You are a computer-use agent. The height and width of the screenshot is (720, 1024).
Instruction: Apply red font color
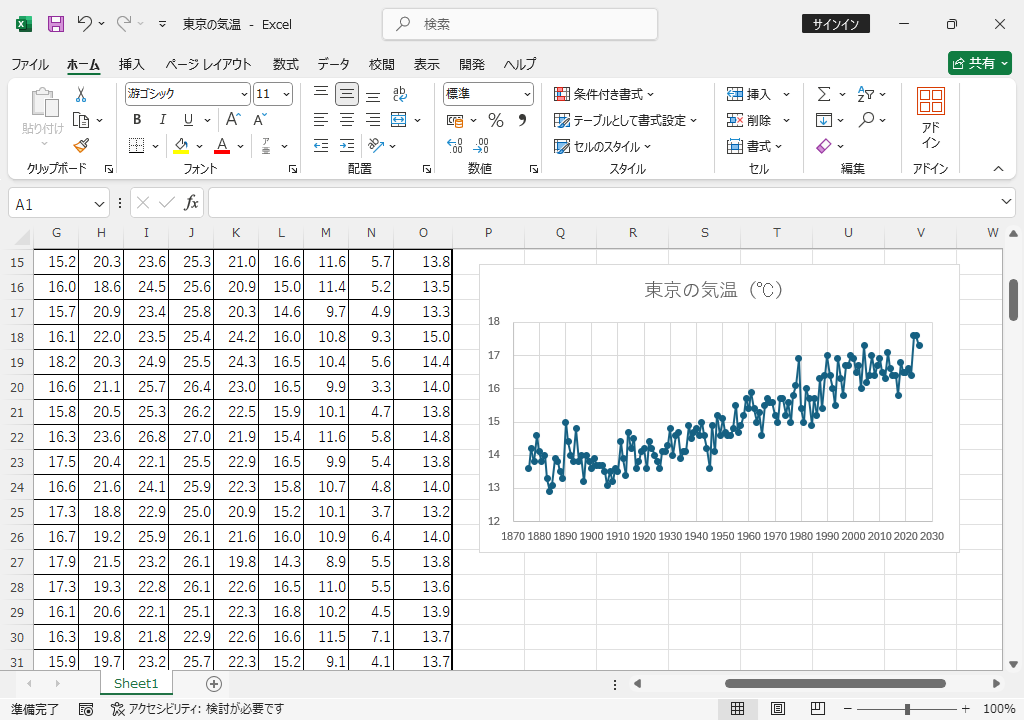coord(222,146)
